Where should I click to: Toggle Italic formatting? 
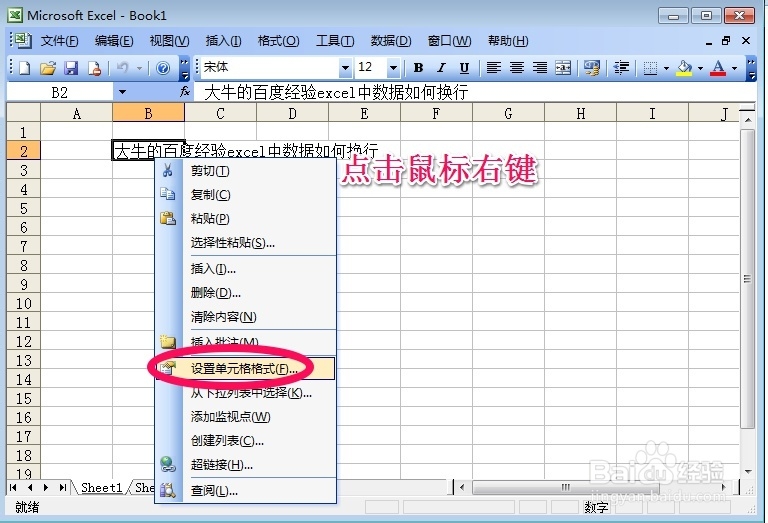pos(441,68)
